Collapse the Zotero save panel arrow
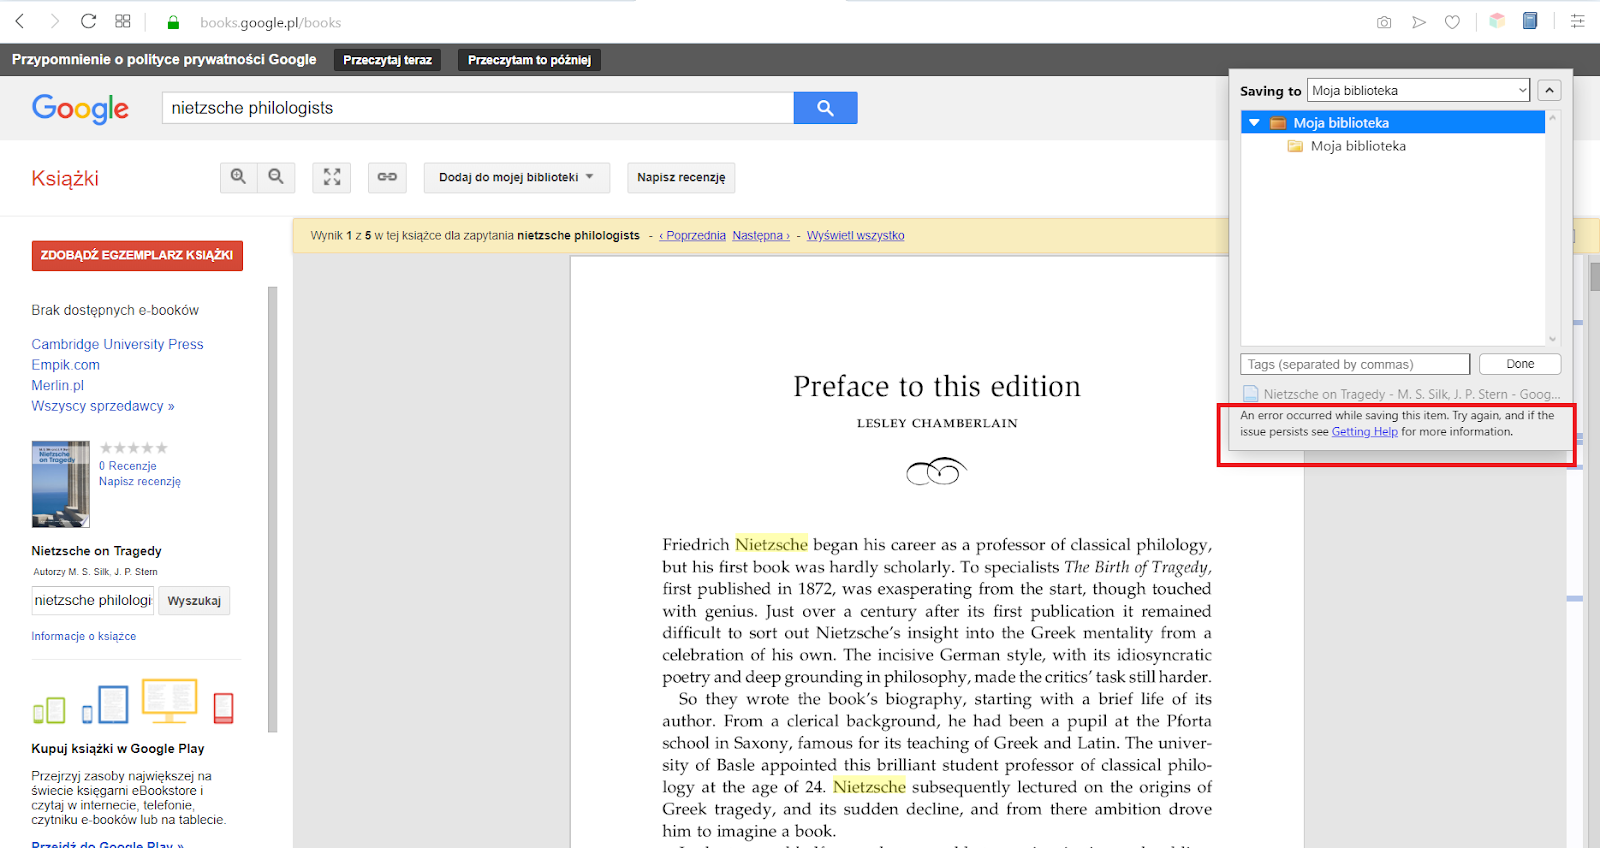This screenshot has width=1600, height=848. pyautogui.click(x=1549, y=90)
